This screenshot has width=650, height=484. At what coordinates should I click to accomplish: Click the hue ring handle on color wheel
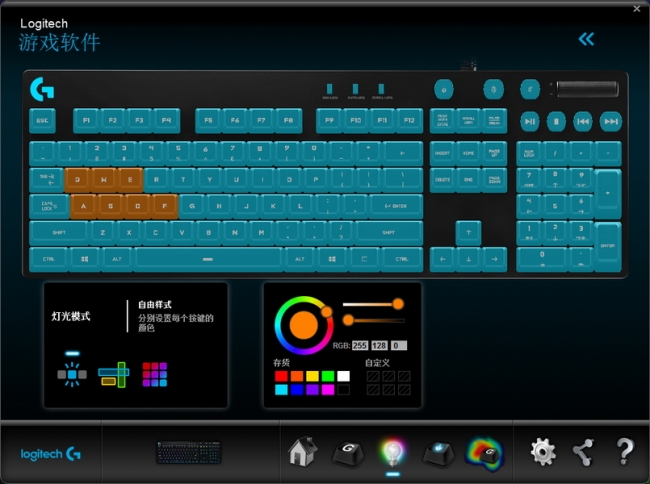(x=327, y=312)
